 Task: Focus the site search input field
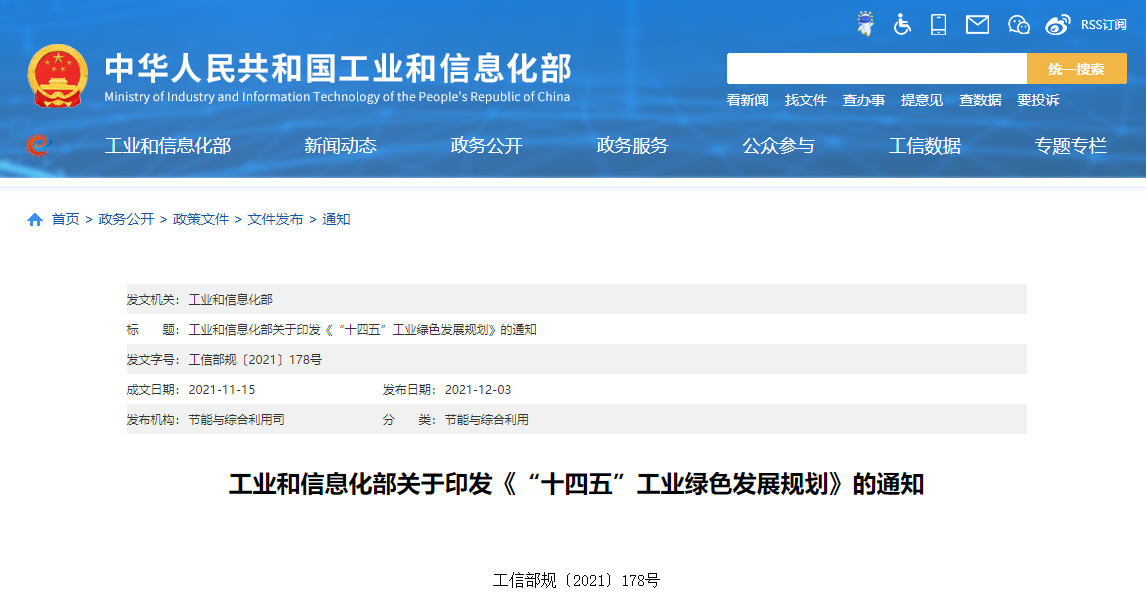pos(876,69)
